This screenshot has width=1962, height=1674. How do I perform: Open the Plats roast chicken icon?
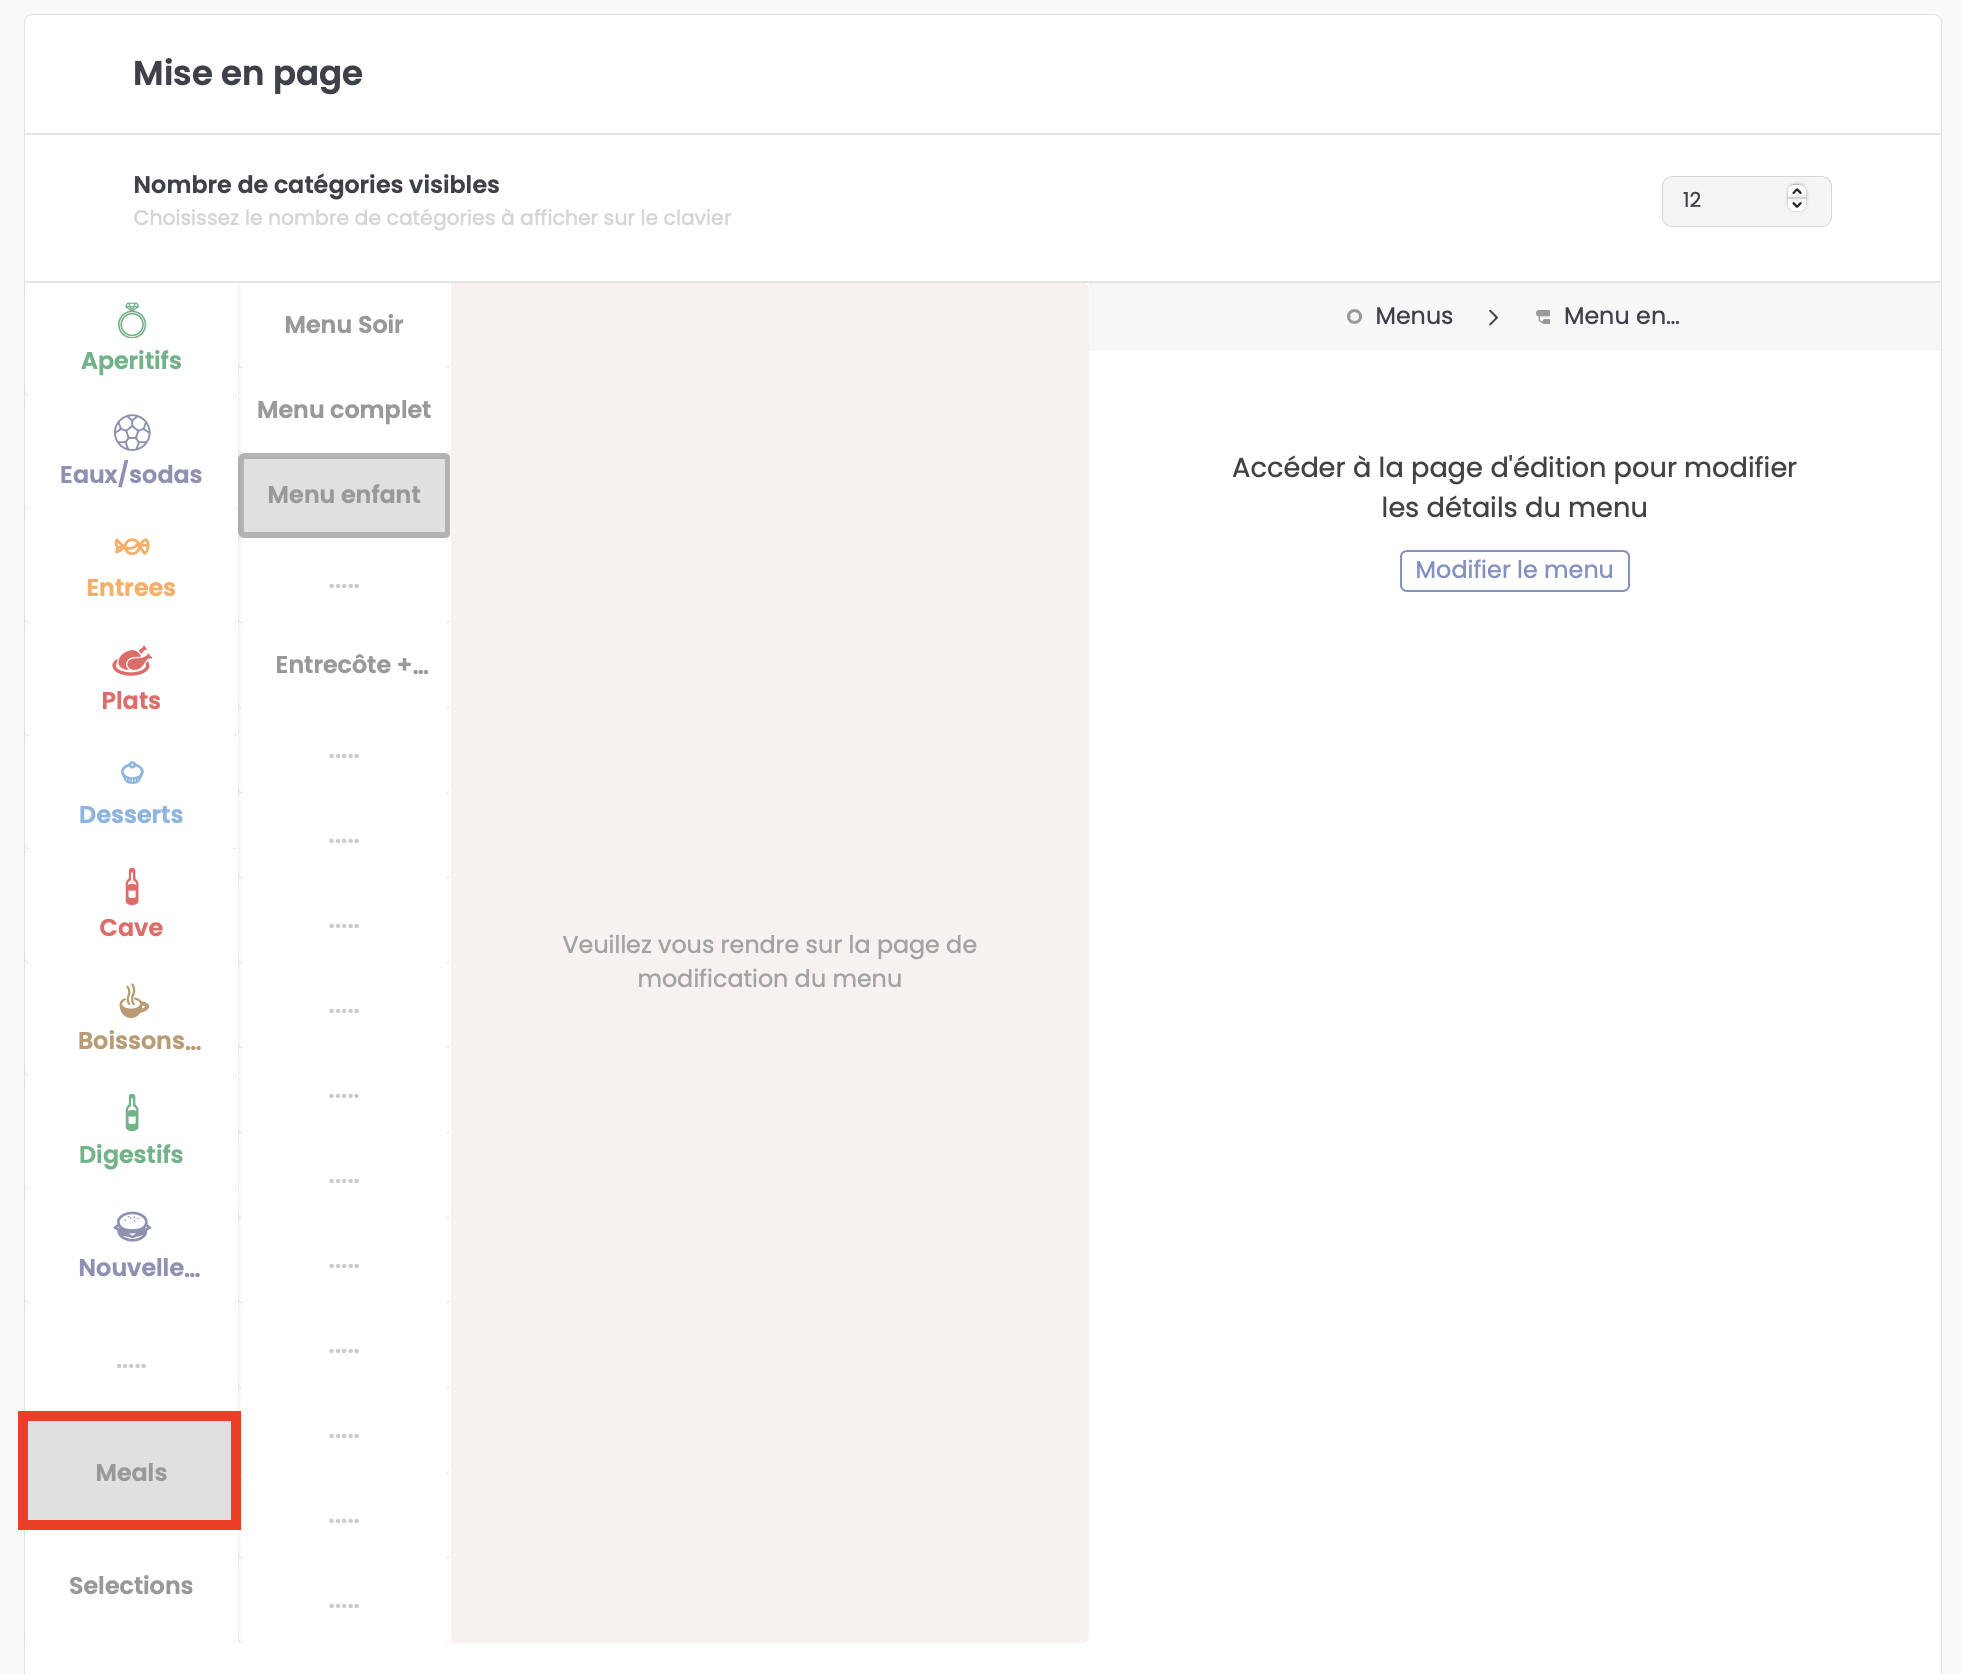coord(131,661)
